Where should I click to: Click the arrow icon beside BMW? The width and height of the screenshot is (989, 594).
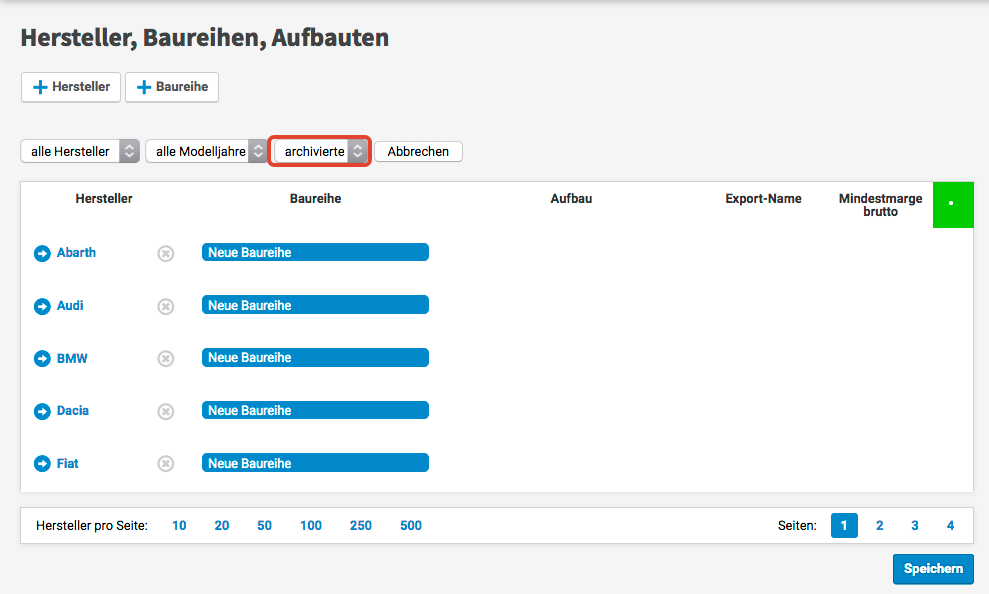tap(42, 359)
